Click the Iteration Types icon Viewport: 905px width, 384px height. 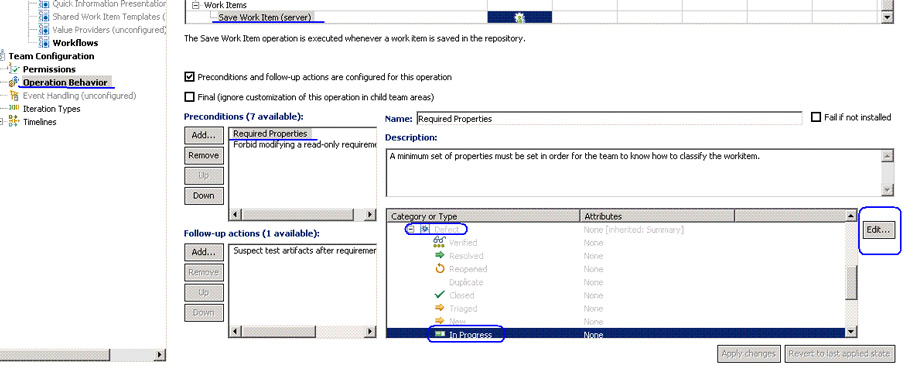(x=14, y=109)
